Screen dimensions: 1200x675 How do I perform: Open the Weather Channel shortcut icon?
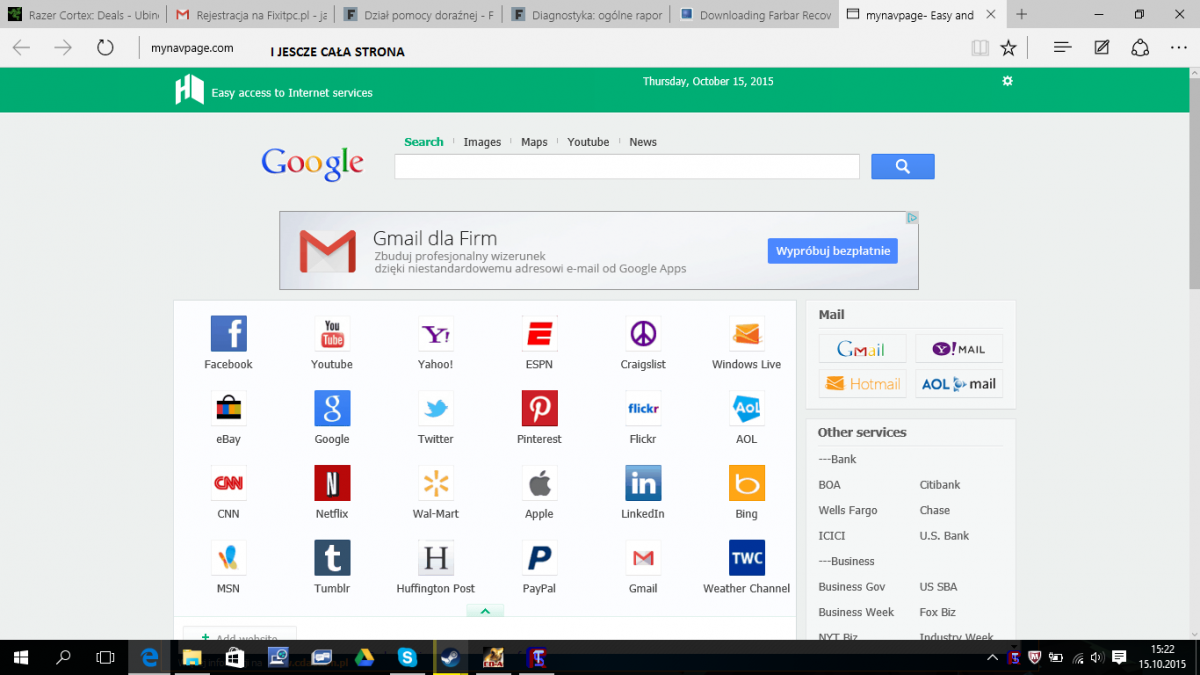coord(747,558)
